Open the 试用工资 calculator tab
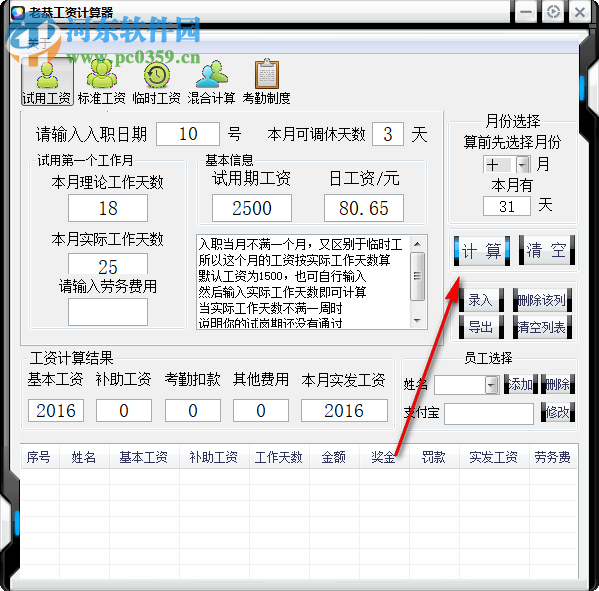The width and height of the screenshot is (599, 591). [x=47, y=82]
